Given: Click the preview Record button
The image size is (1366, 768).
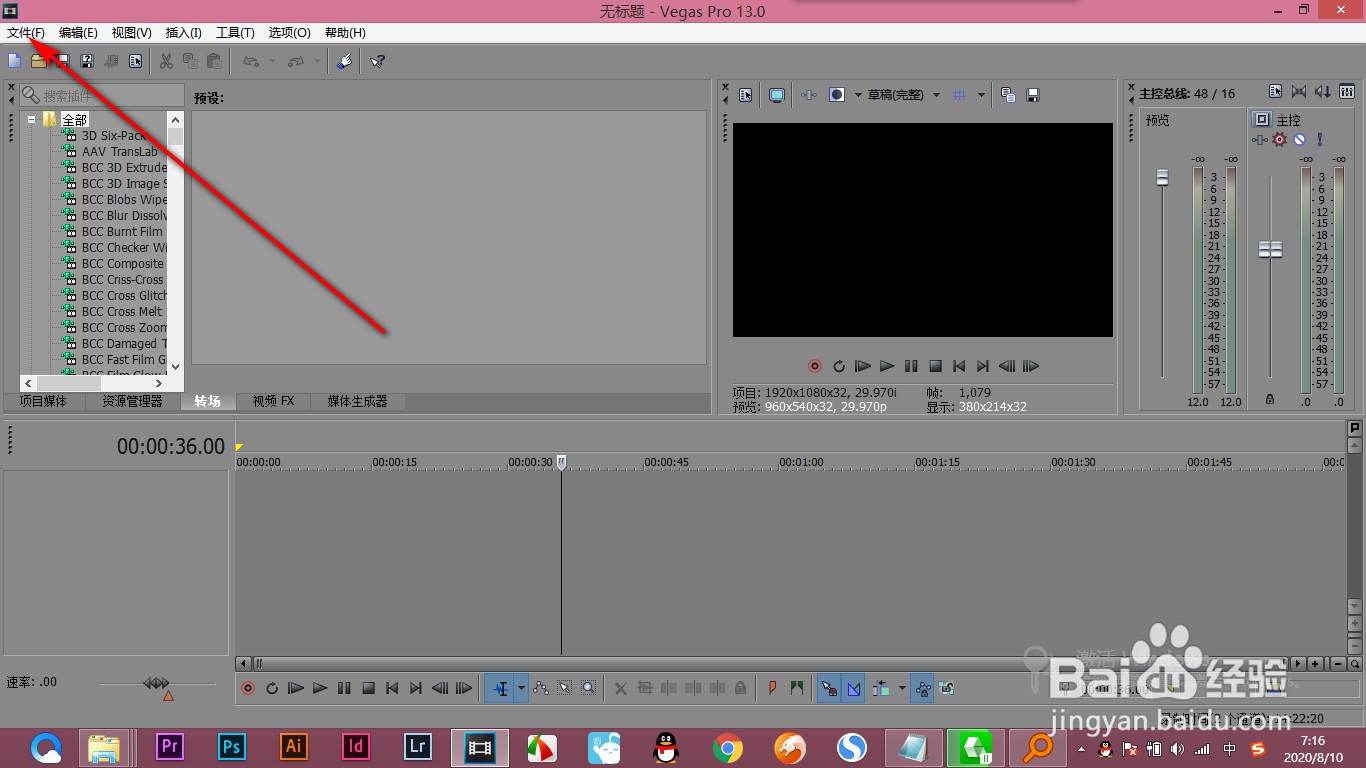Looking at the screenshot, I should click(x=814, y=366).
